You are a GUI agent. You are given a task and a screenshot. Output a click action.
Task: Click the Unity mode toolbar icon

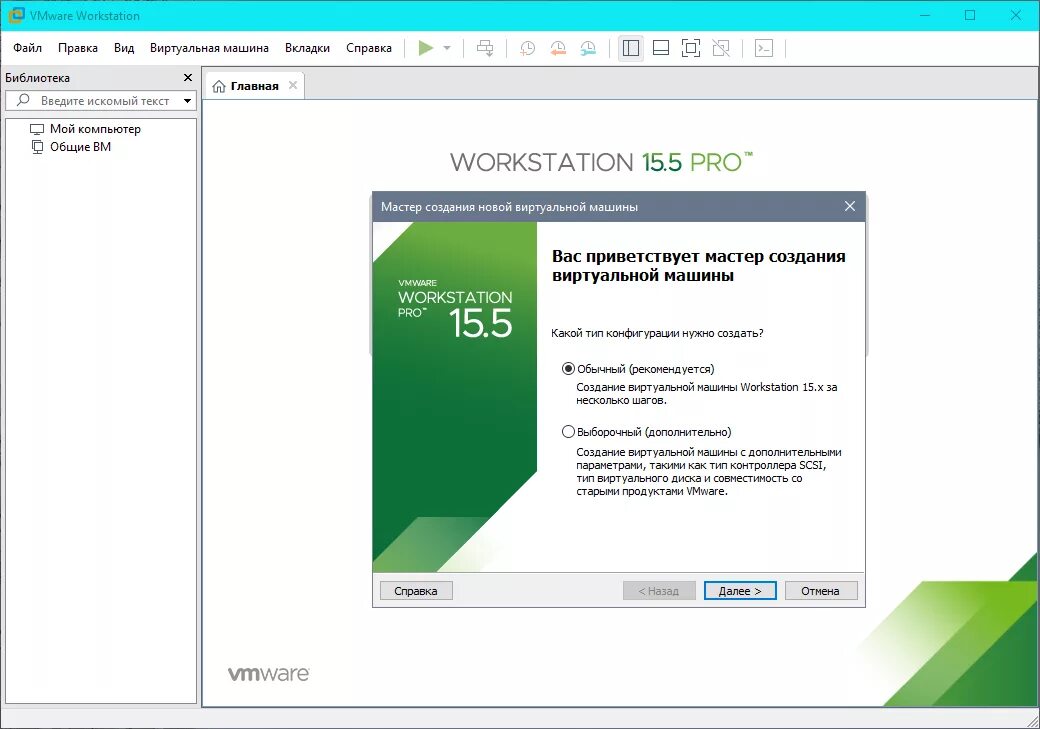[721, 48]
